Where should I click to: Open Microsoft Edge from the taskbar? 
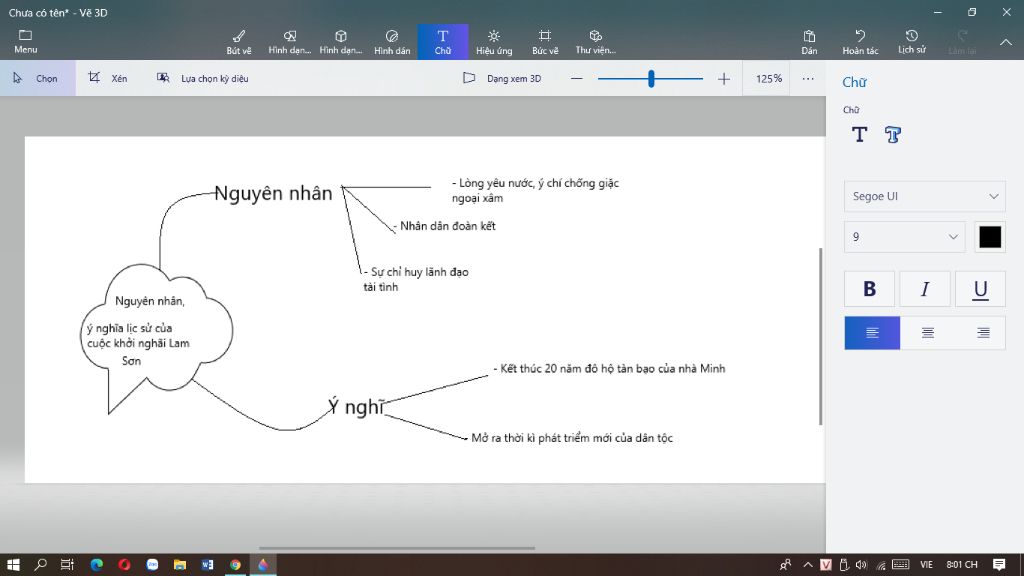[x=97, y=564]
